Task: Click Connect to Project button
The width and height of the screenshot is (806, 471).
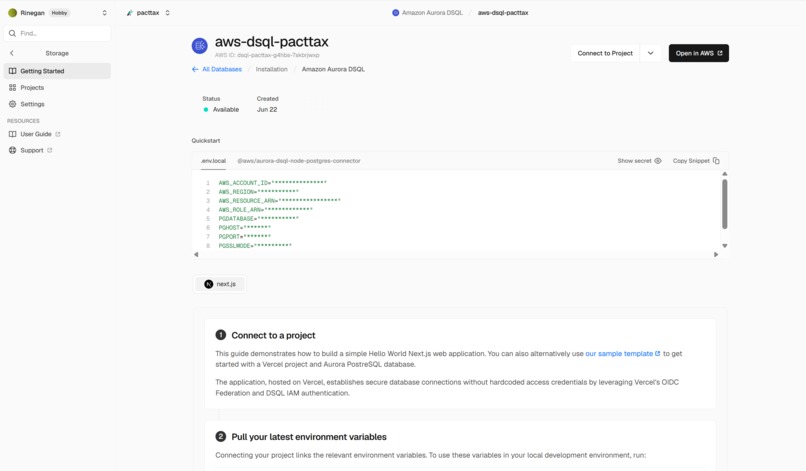Action: (x=604, y=53)
